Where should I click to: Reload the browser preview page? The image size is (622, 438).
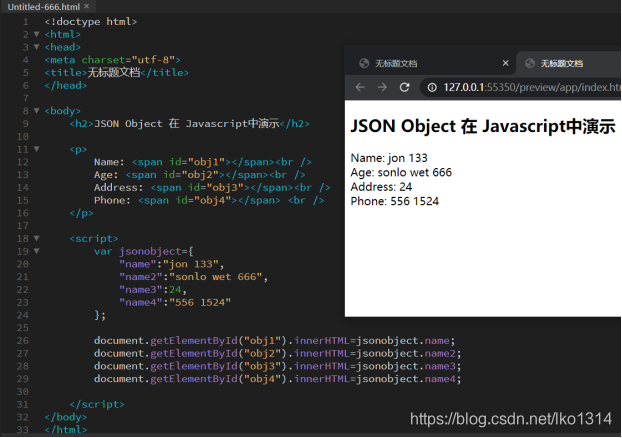pos(405,87)
